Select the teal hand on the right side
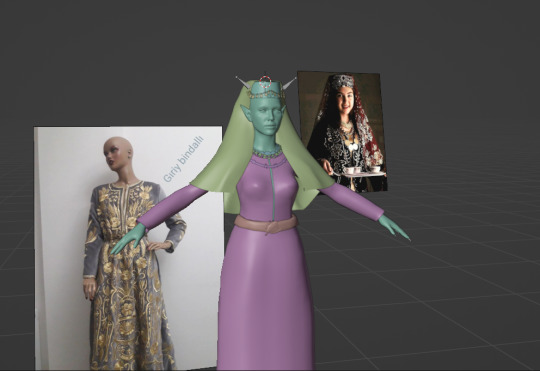The image size is (540, 371). click(393, 228)
